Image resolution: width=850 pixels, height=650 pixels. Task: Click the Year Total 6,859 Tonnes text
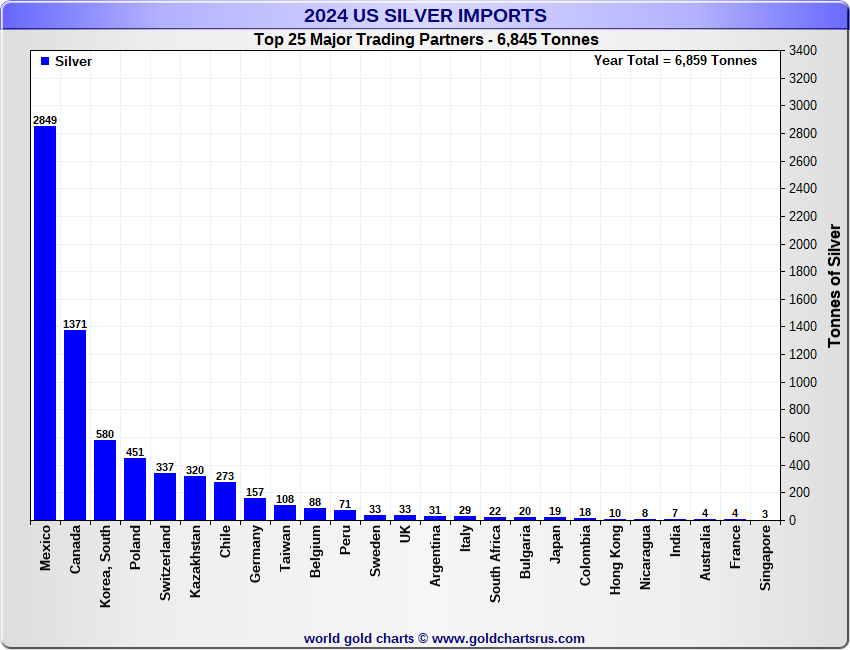pos(675,61)
